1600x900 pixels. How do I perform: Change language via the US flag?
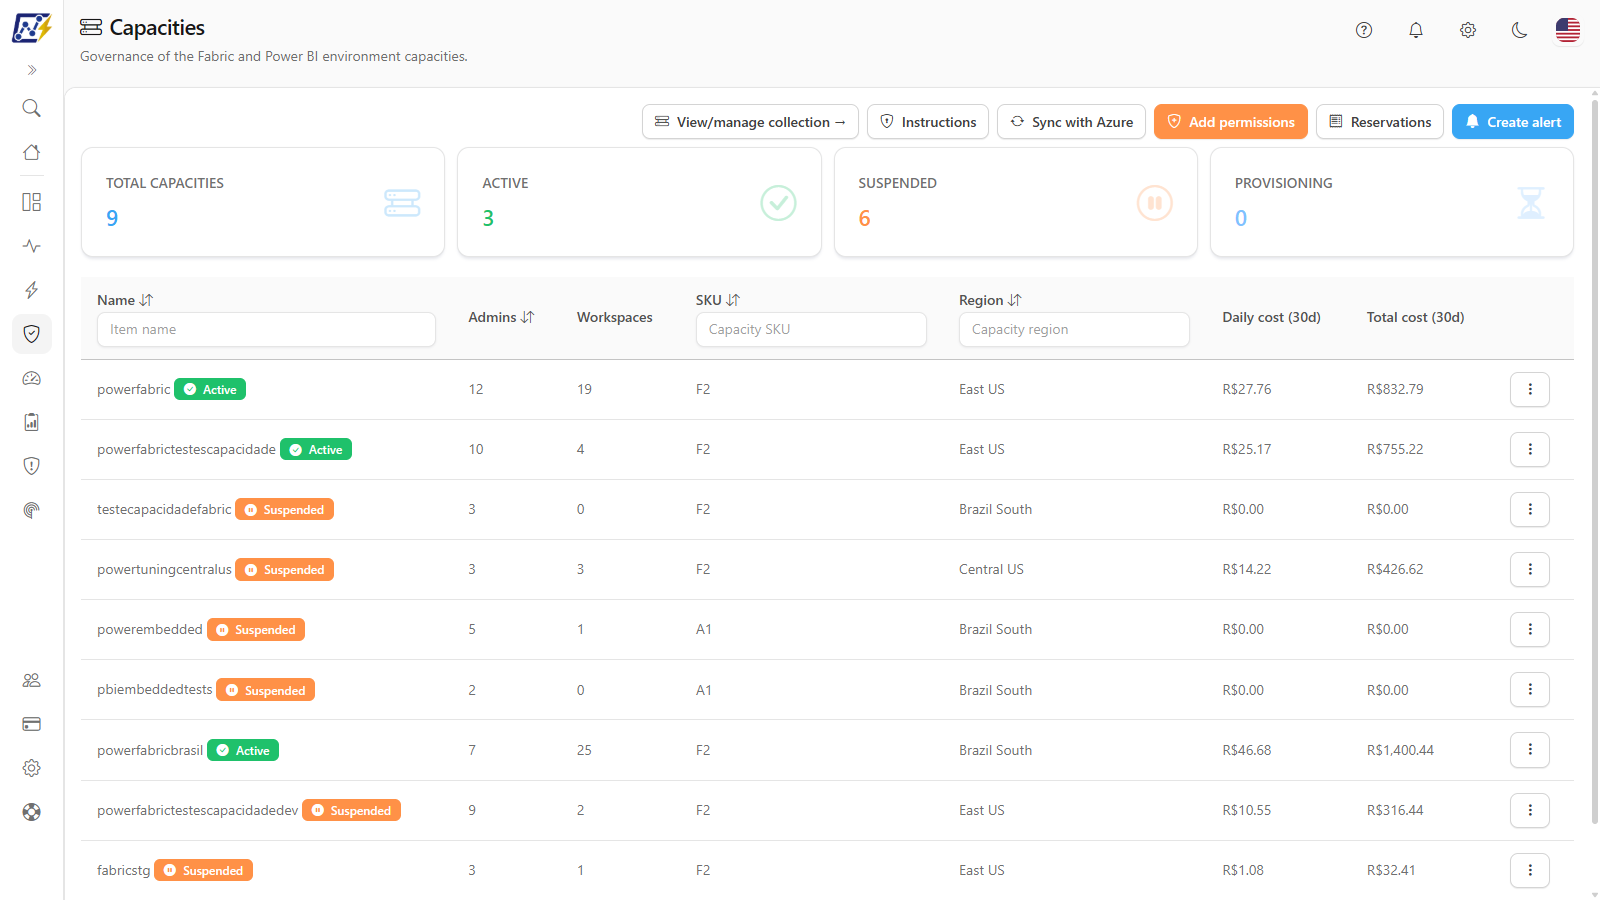coord(1568,30)
